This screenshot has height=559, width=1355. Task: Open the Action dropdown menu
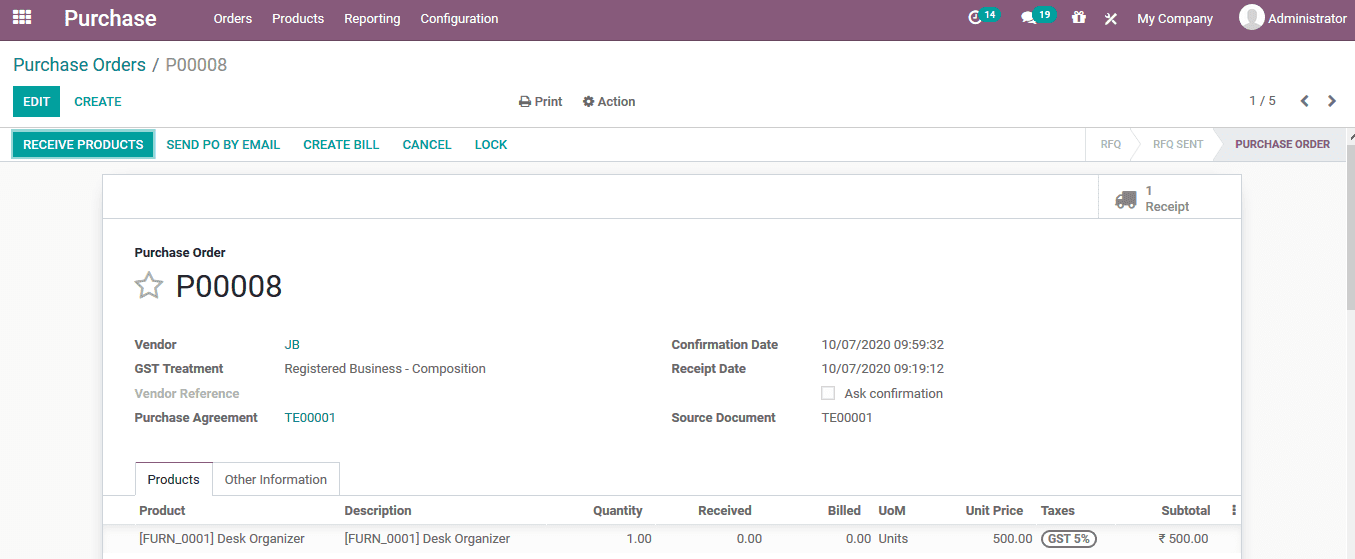pyautogui.click(x=609, y=102)
